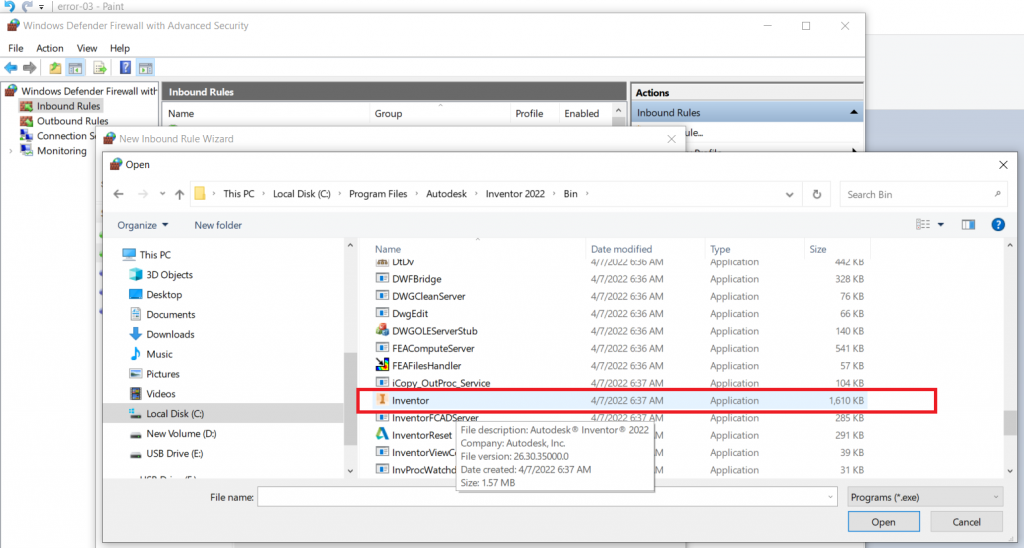Click the back arrow in Open dialog
Image resolution: width=1024 pixels, height=548 pixels.
pyautogui.click(x=119, y=194)
